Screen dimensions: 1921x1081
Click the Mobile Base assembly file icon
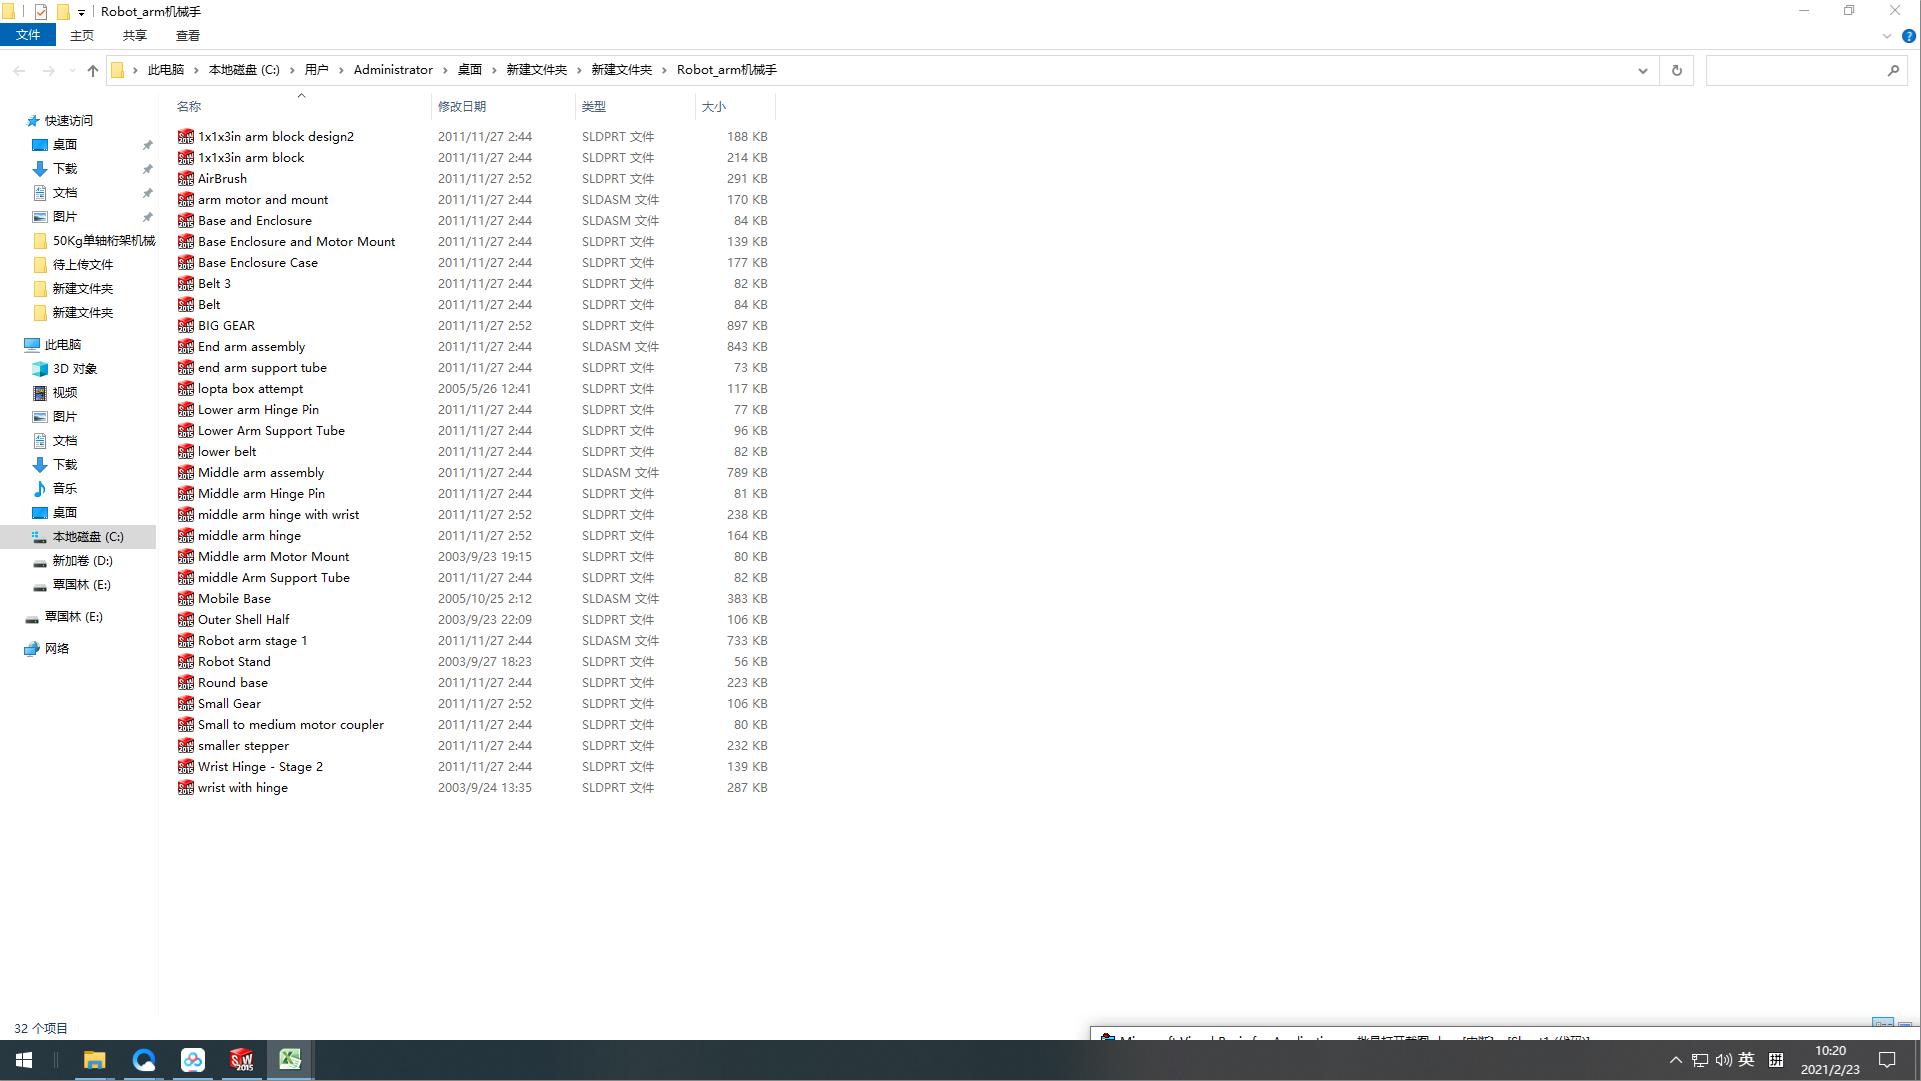(186, 599)
